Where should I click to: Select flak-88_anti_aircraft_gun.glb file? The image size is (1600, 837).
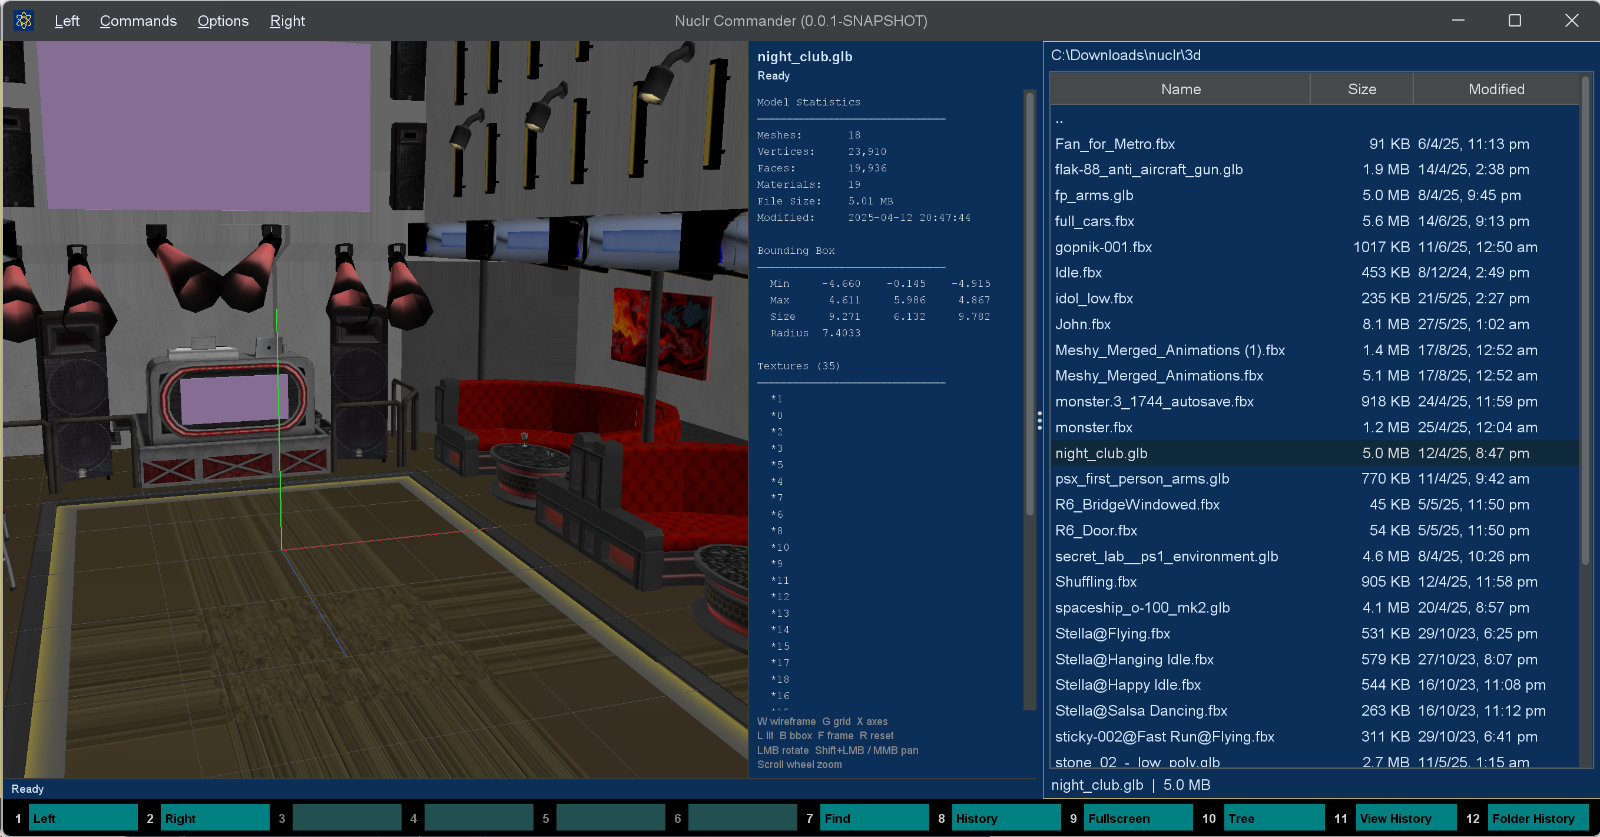click(x=1315, y=170)
